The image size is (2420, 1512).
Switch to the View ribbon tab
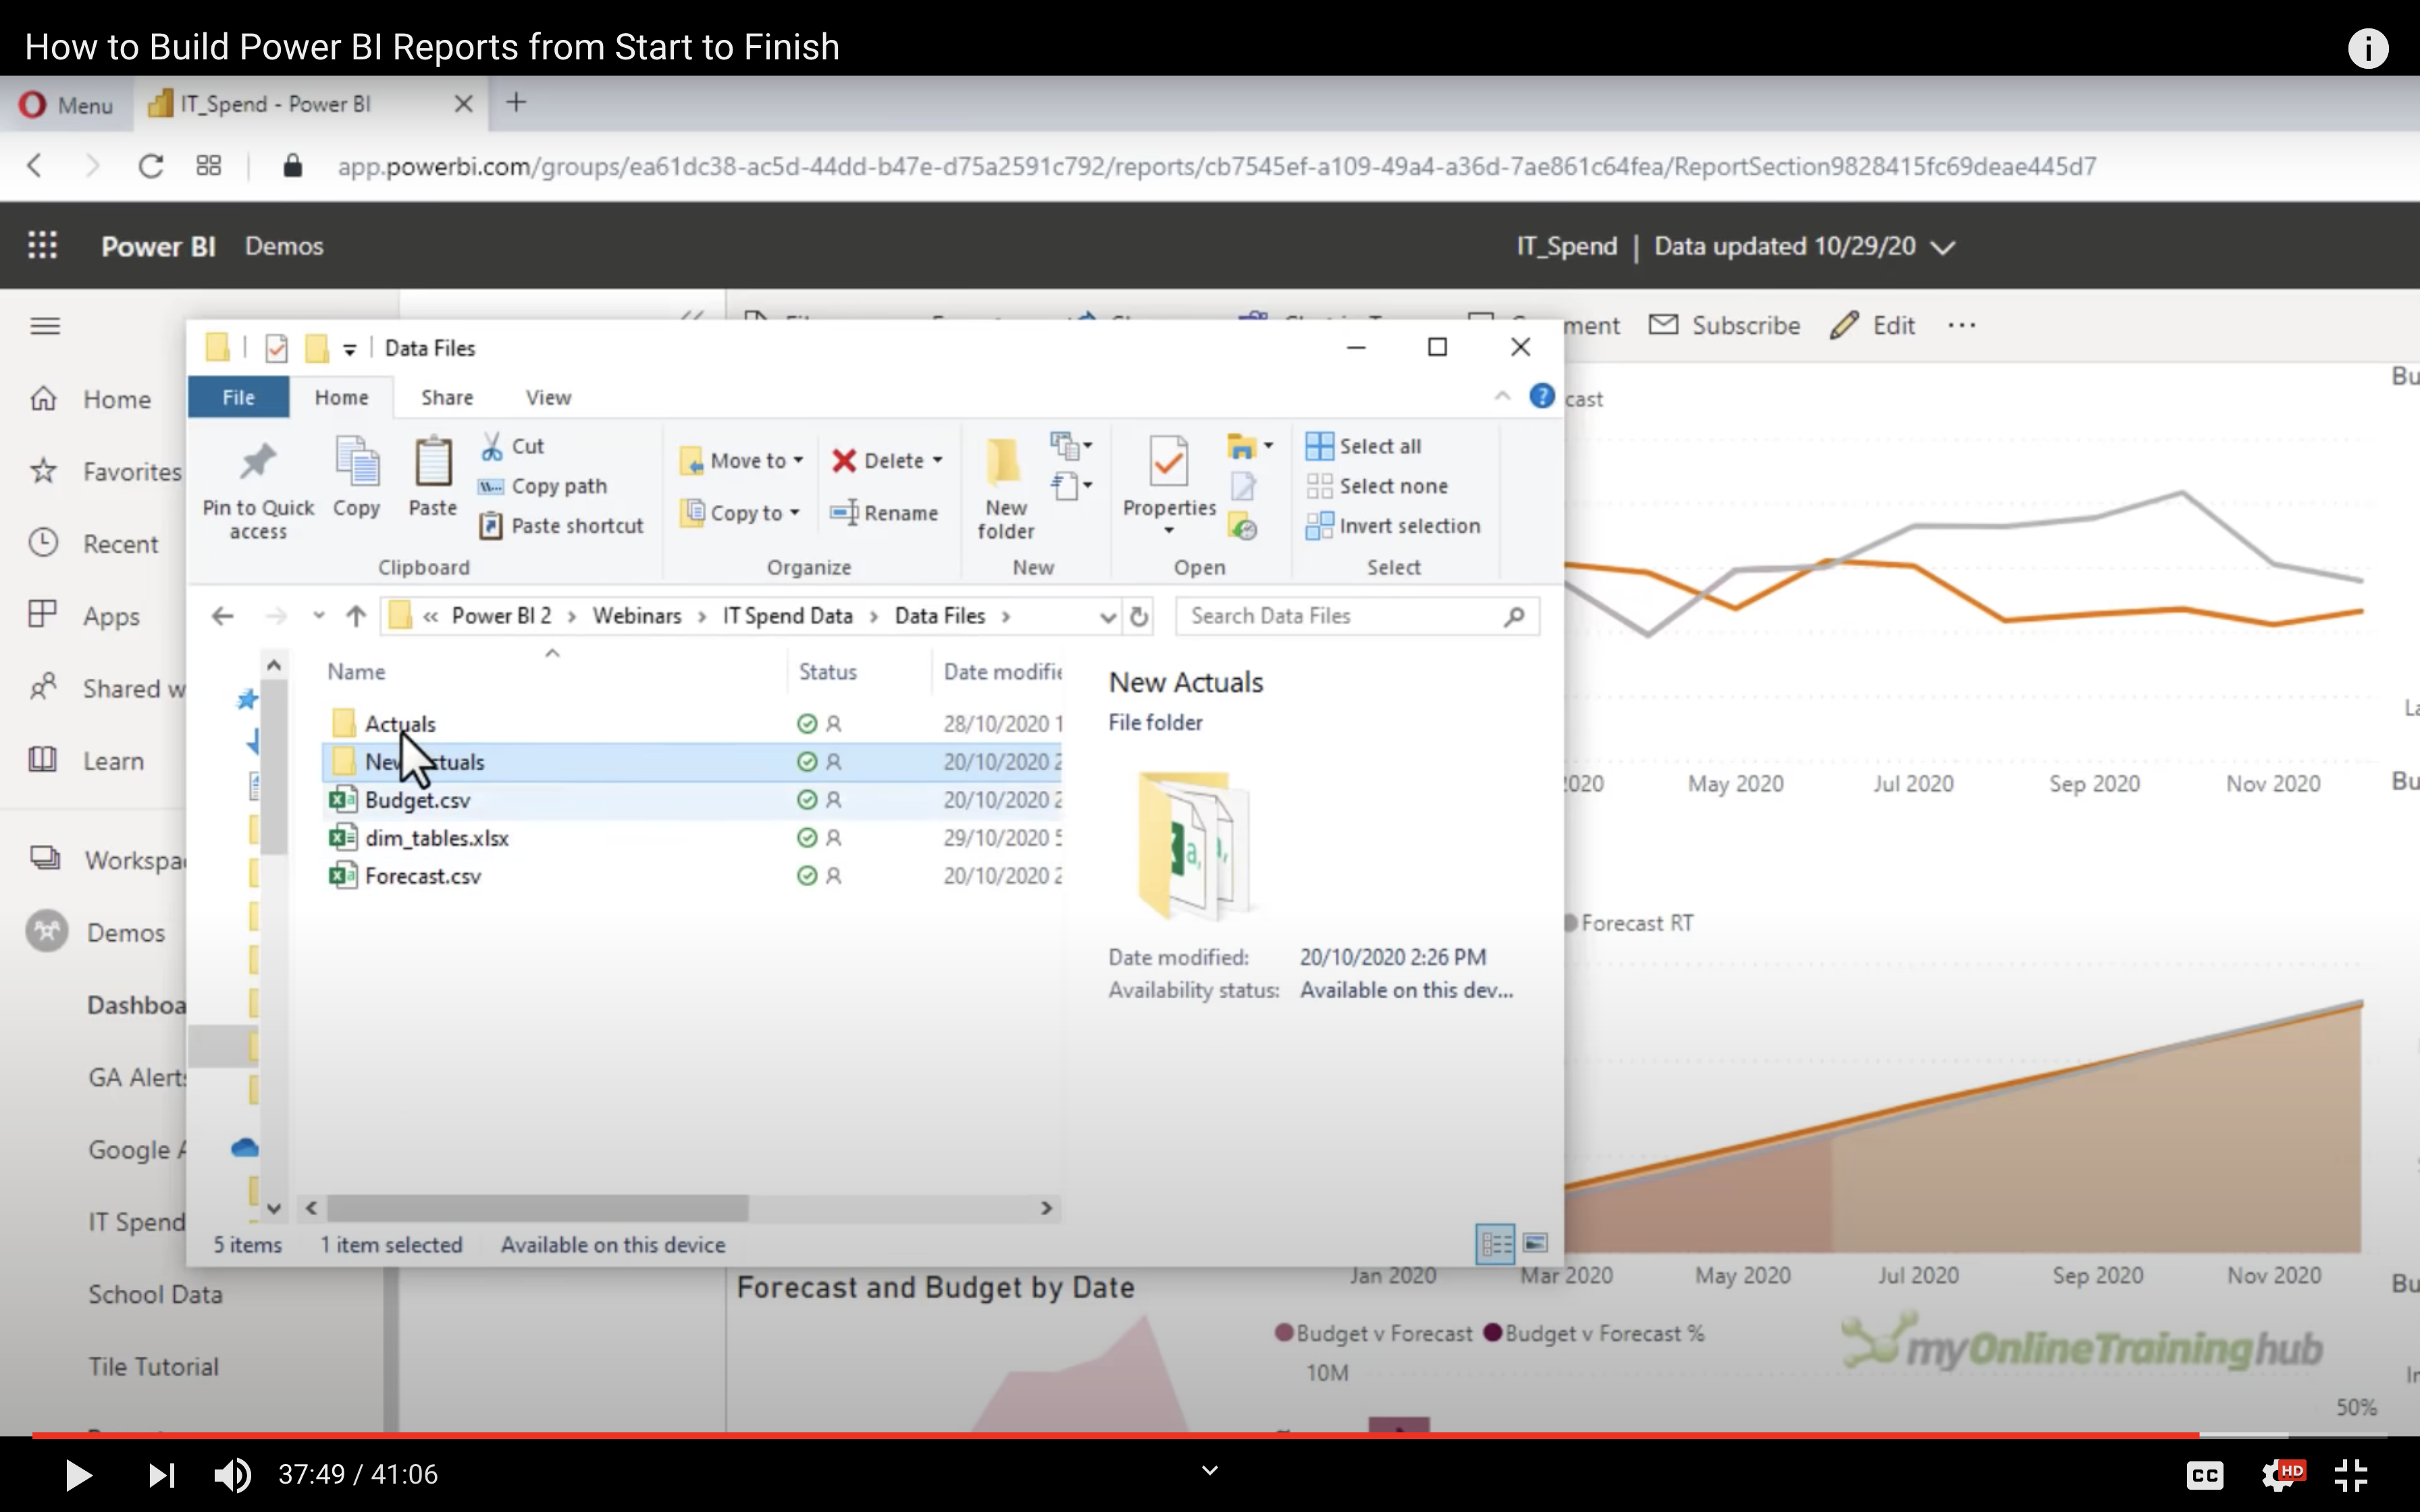pos(548,398)
